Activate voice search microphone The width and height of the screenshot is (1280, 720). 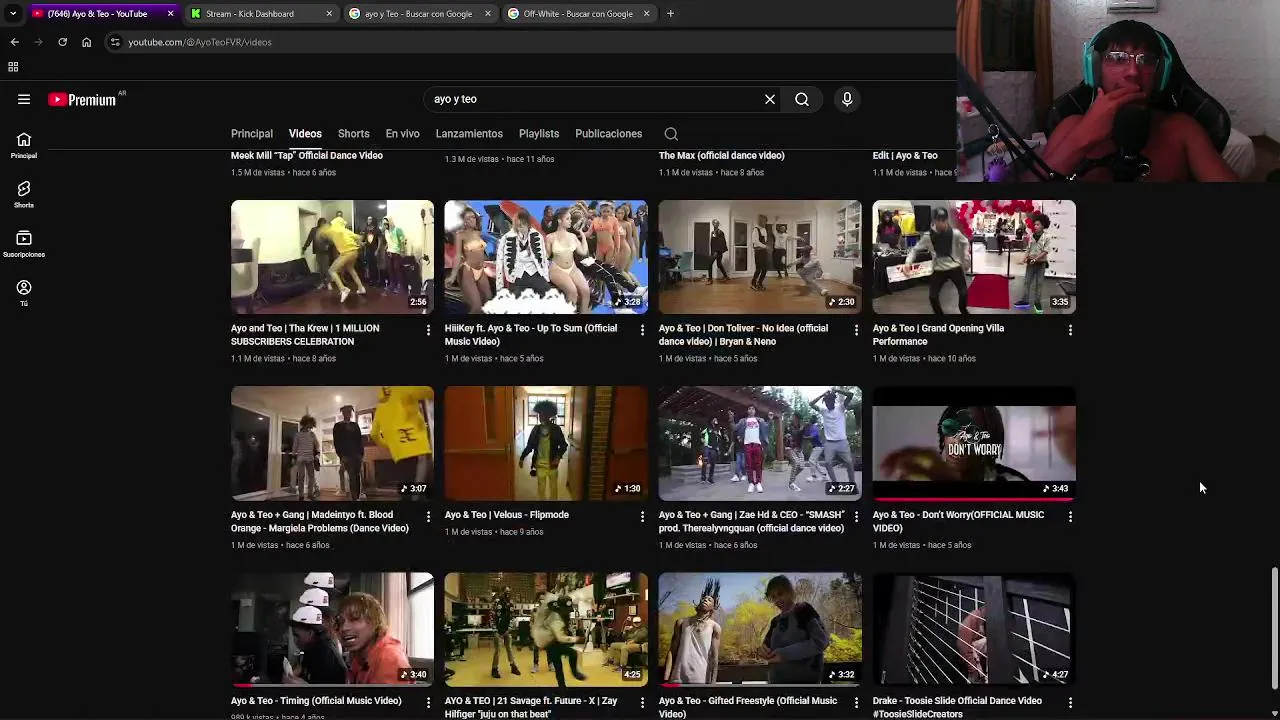pos(847,99)
